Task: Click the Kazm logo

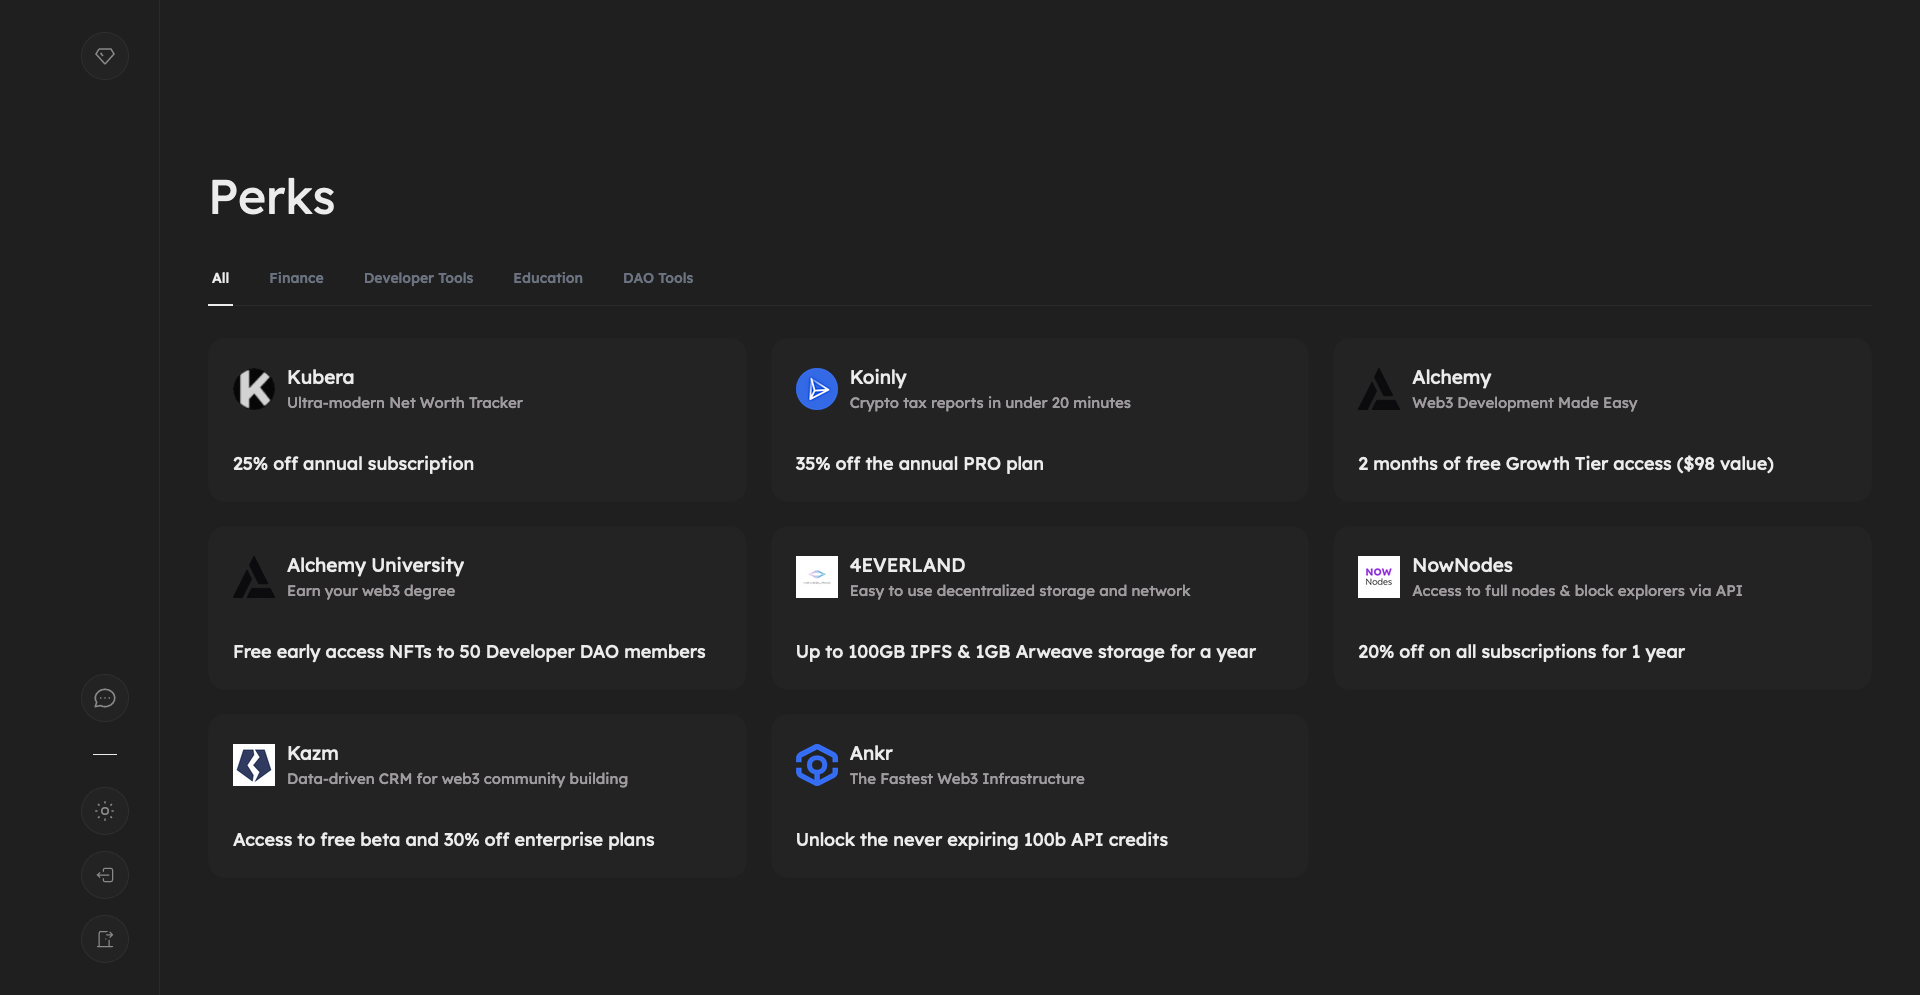Action: 254,765
